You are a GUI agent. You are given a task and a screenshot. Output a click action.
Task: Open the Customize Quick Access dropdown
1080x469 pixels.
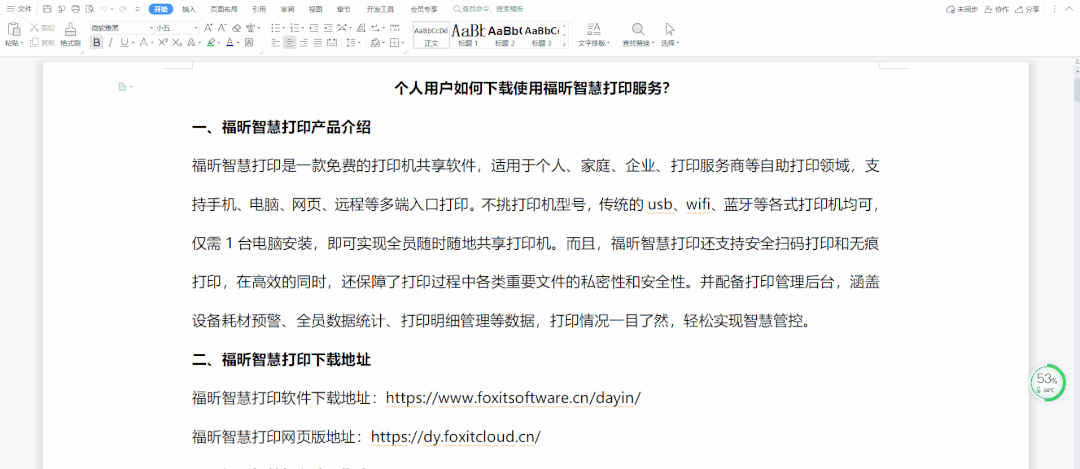pos(137,9)
